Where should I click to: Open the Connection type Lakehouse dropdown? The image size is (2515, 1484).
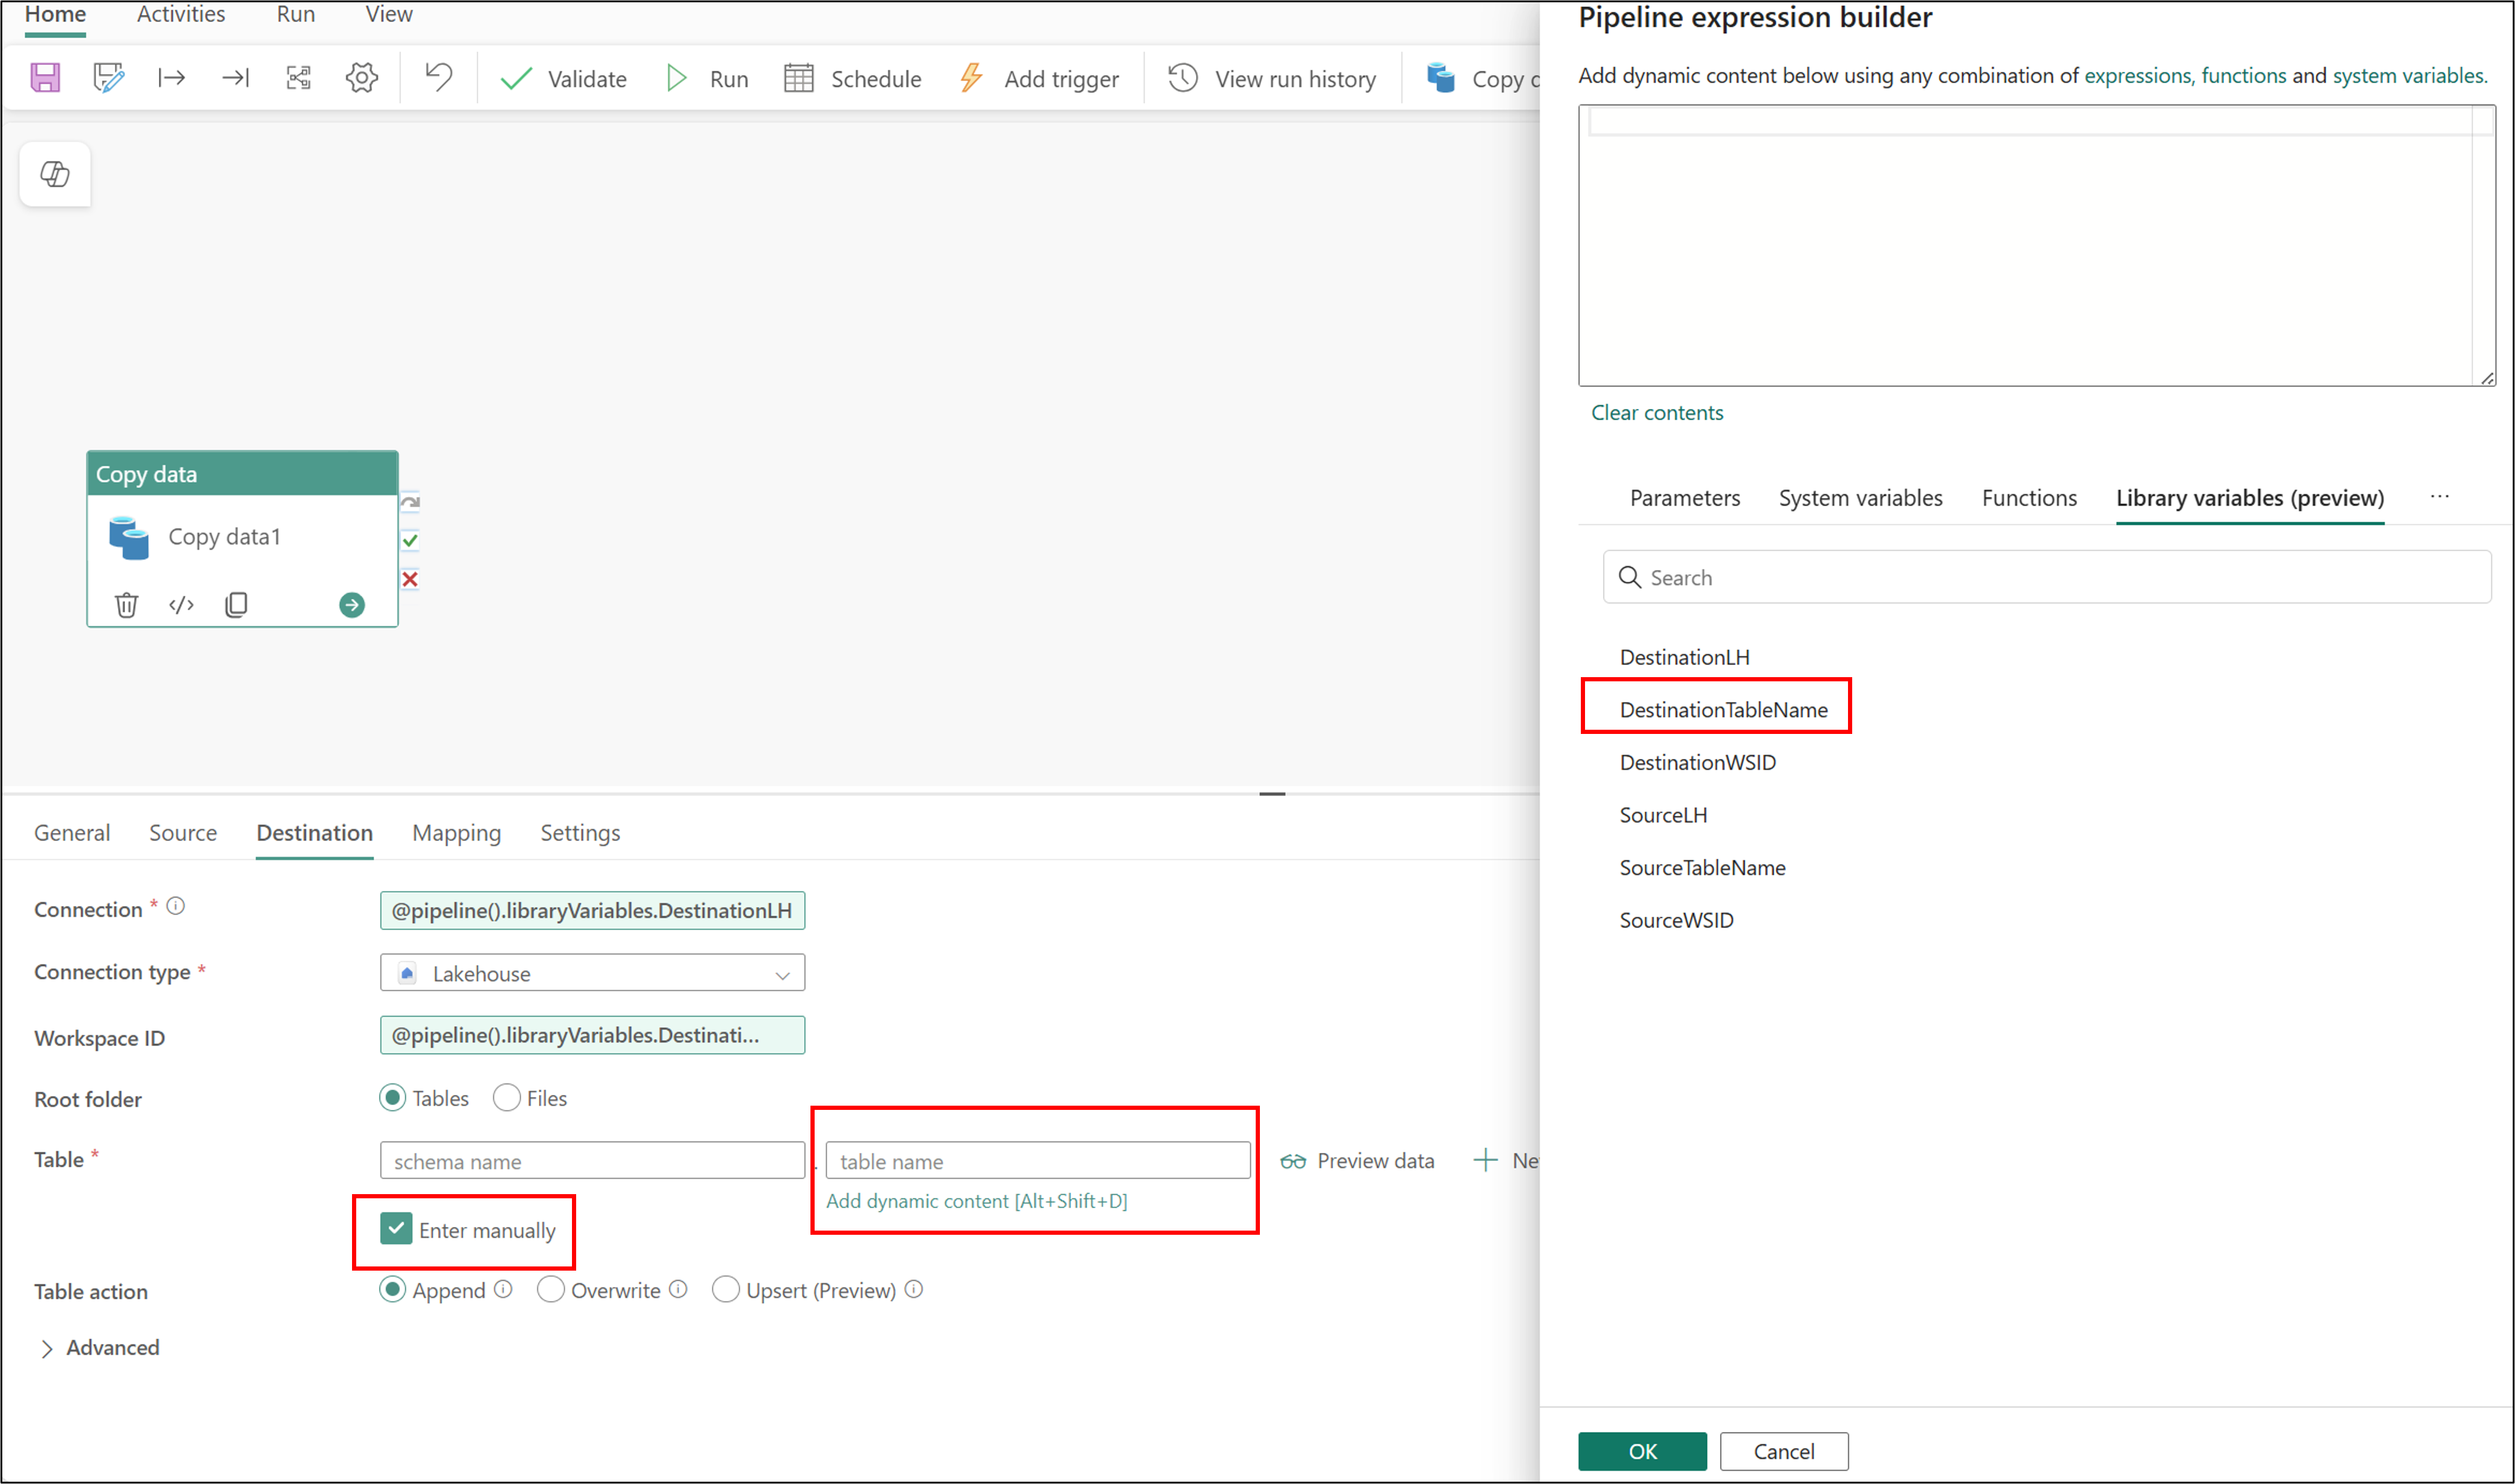tap(592, 973)
